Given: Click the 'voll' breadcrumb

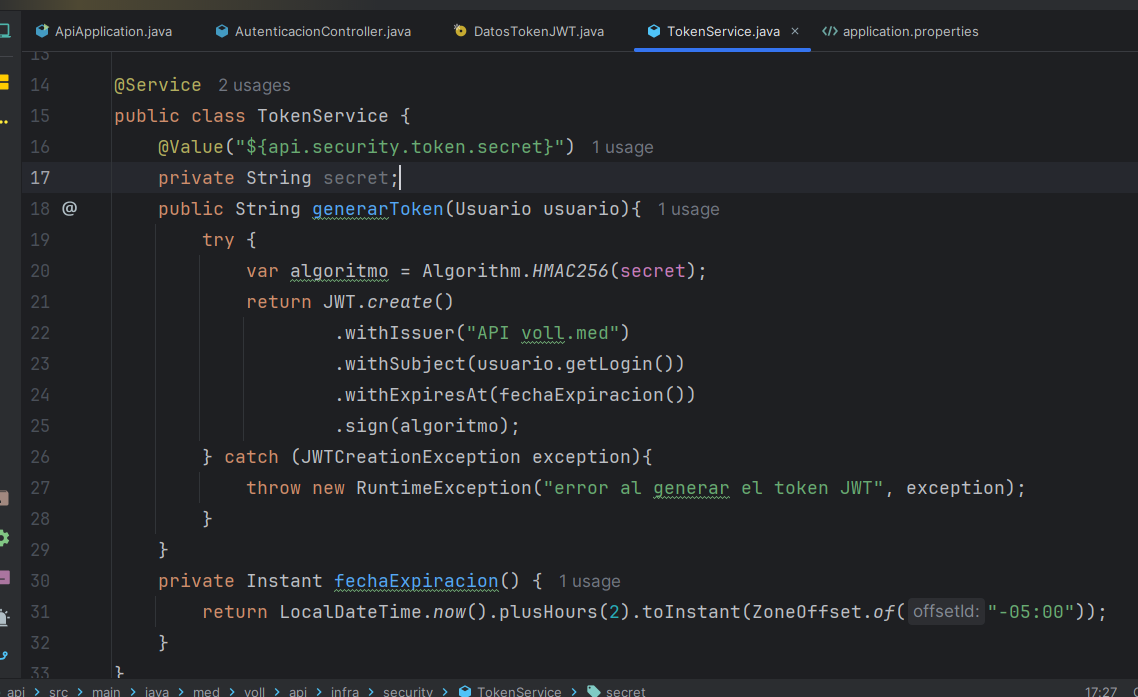Looking at the screenshot, I should pyautogui.click(x=254, y=691).
